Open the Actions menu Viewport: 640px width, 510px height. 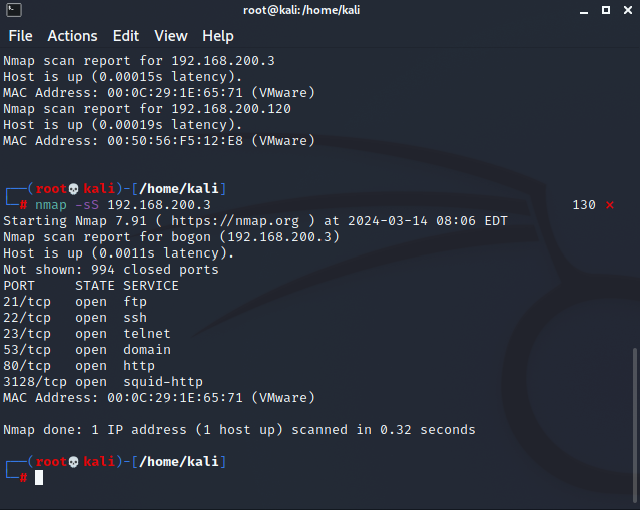(x=72, y=36)
